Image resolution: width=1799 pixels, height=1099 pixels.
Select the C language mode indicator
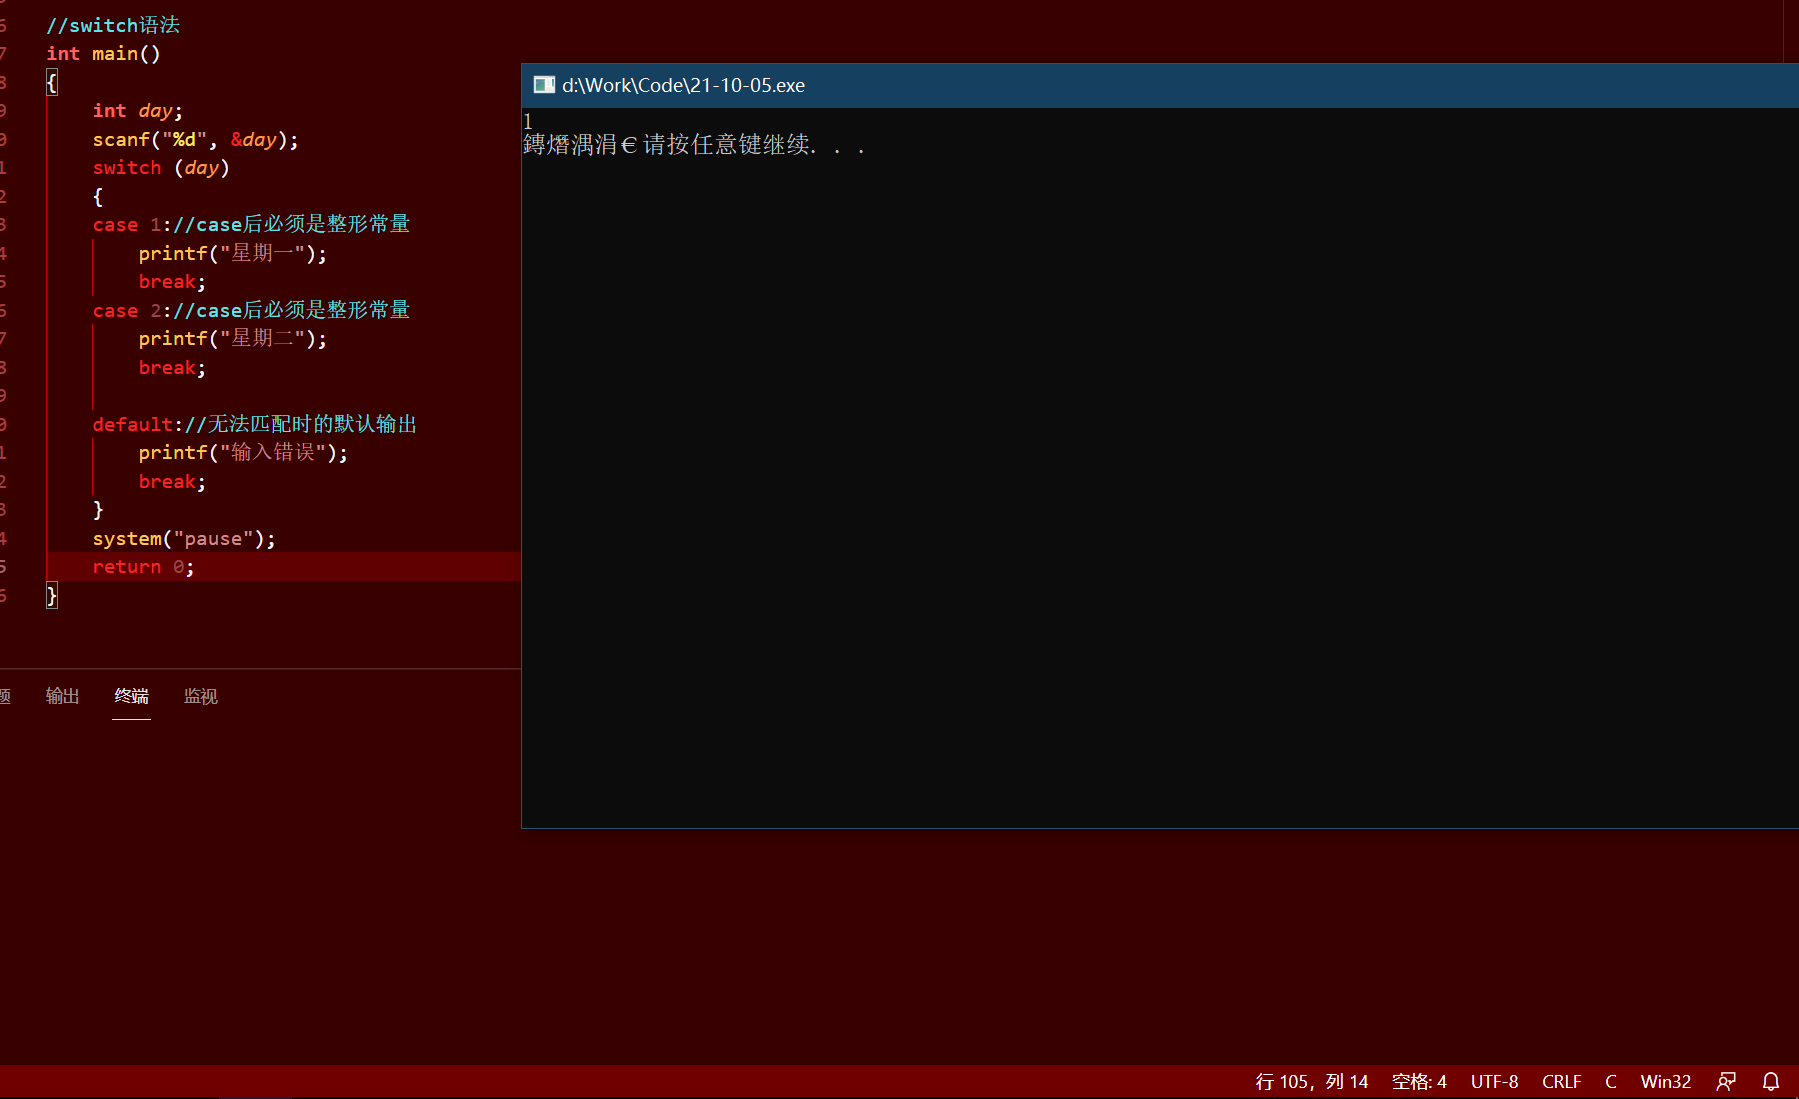point(1610,1081)
